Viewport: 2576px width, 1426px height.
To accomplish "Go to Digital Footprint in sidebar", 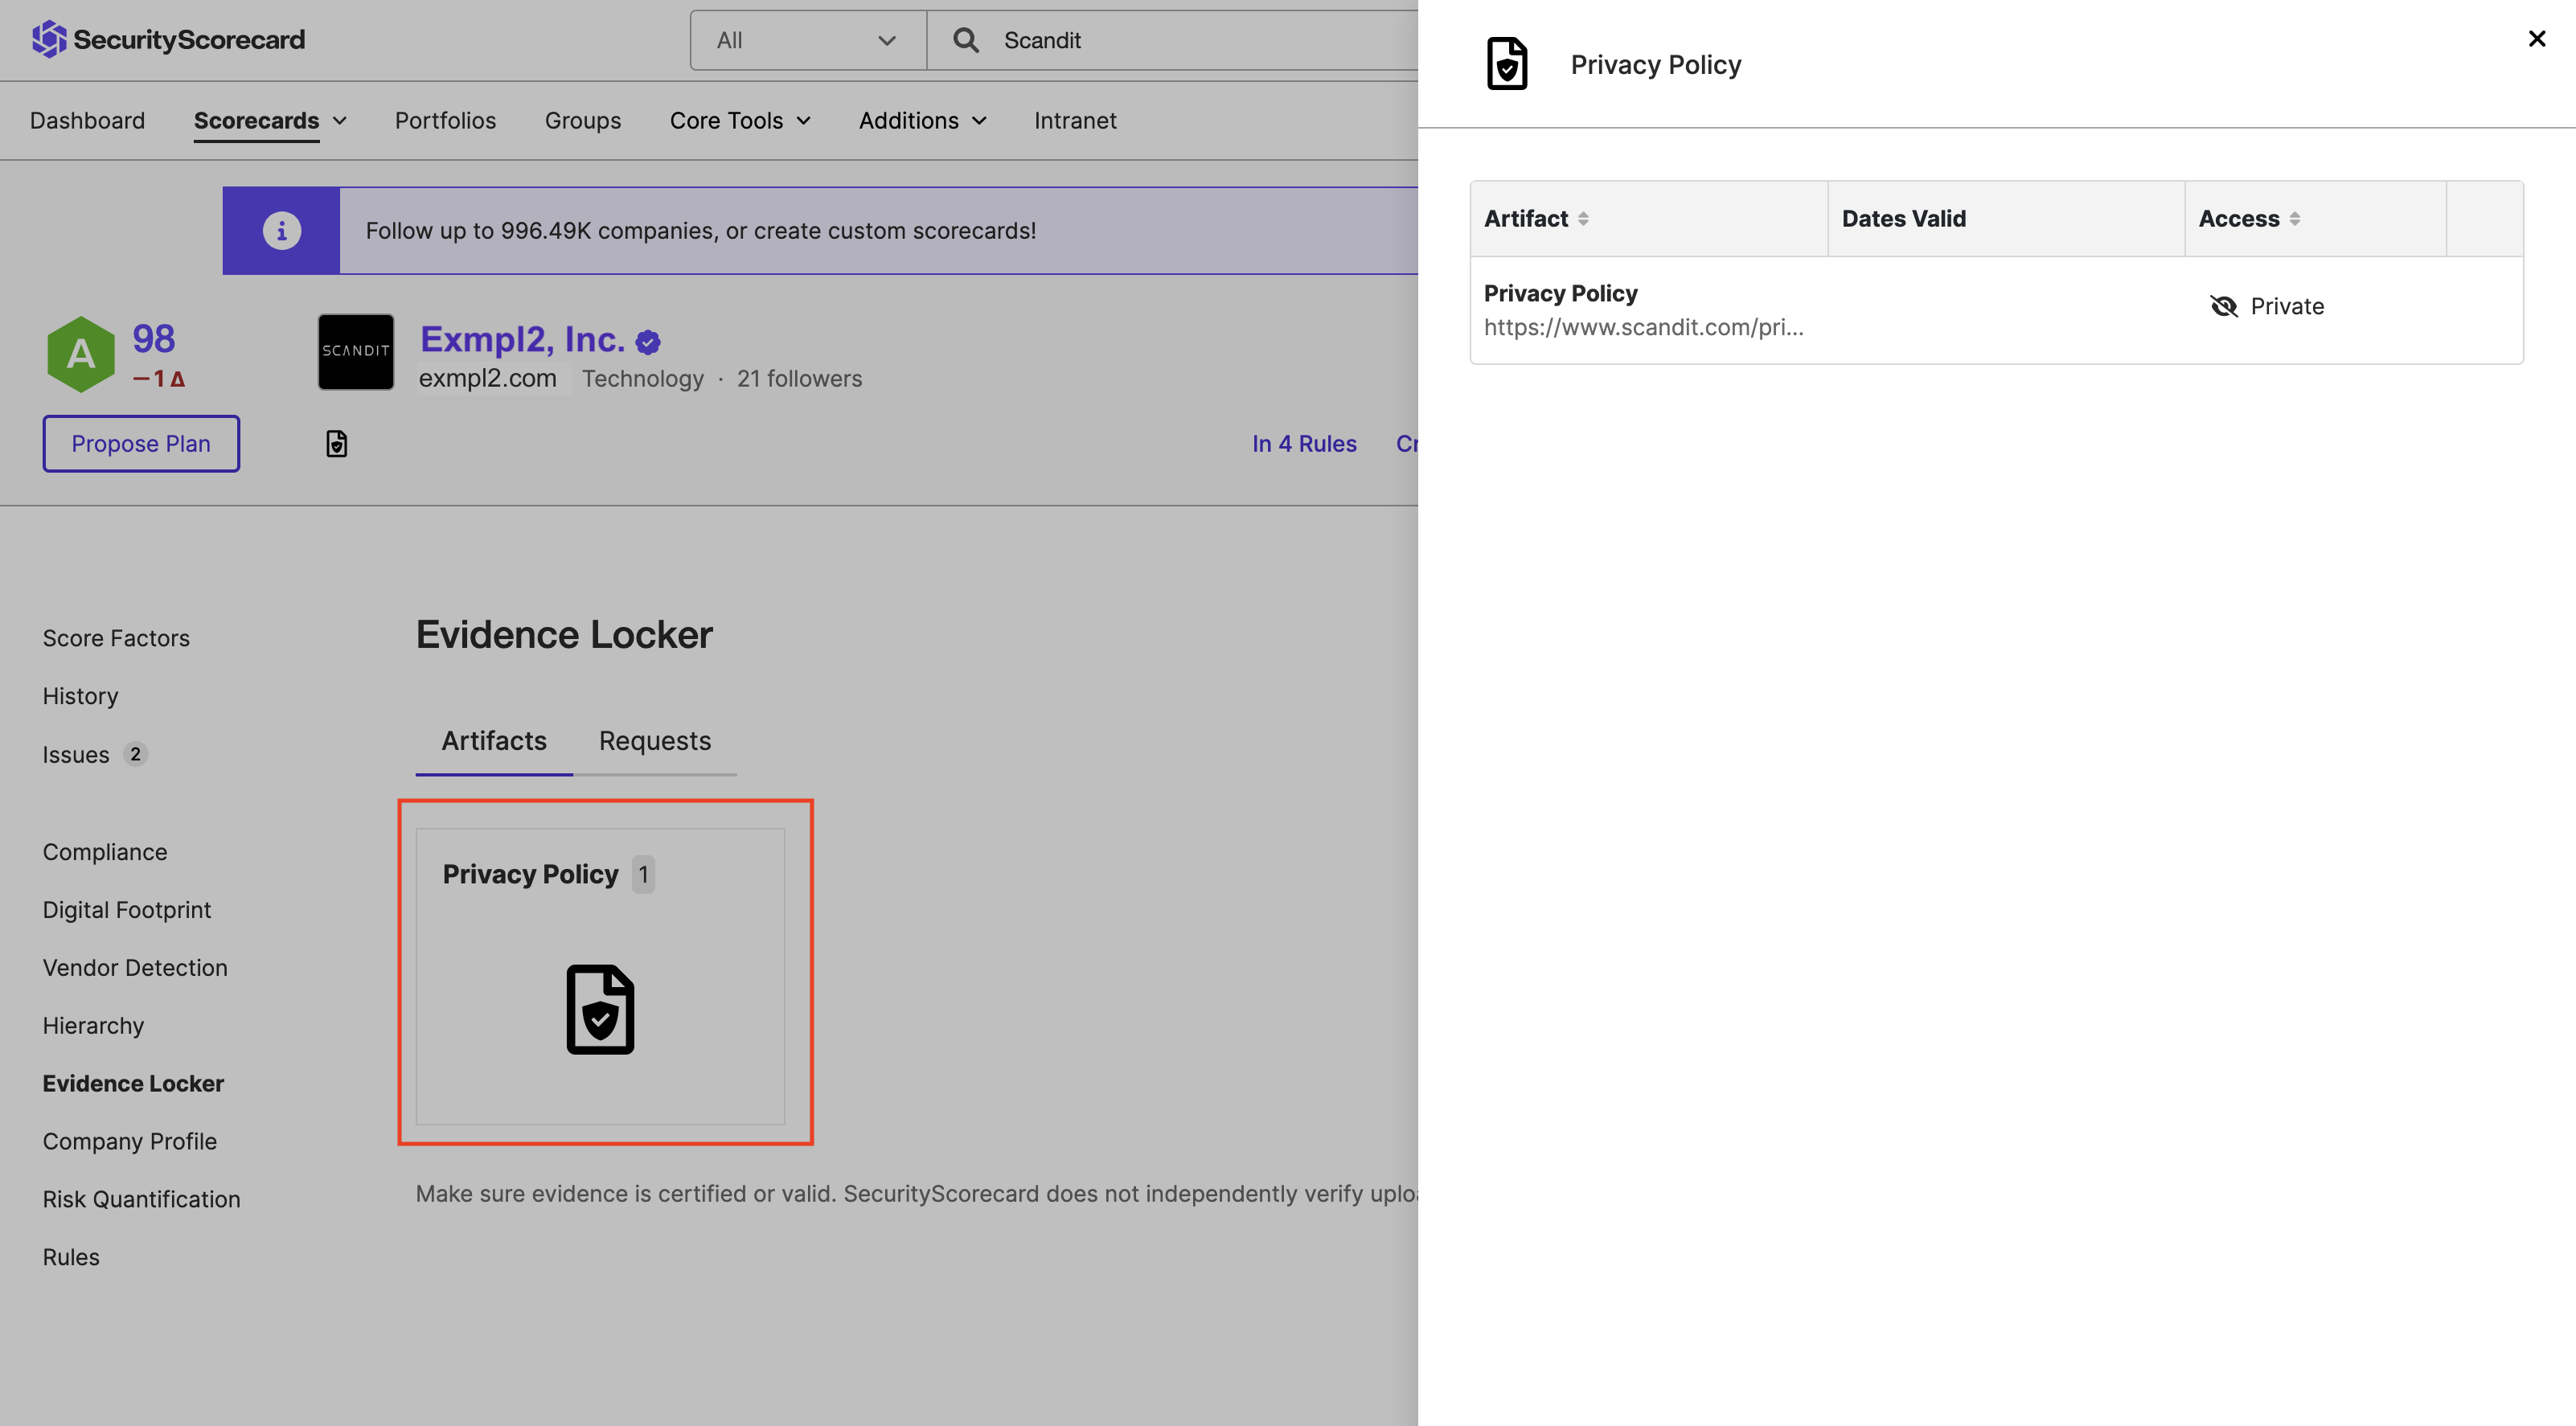I will pos(126,910).
